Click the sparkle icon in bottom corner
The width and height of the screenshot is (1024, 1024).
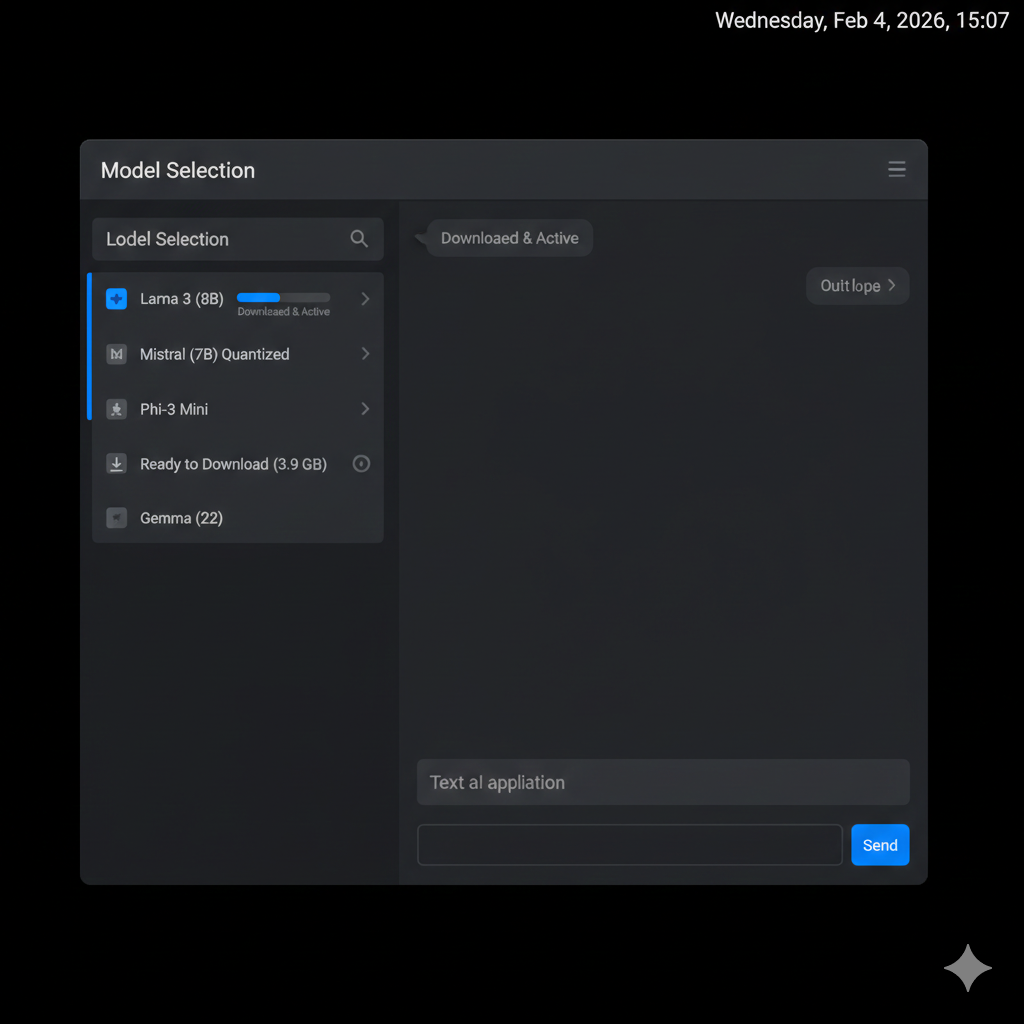click(967, 968)
